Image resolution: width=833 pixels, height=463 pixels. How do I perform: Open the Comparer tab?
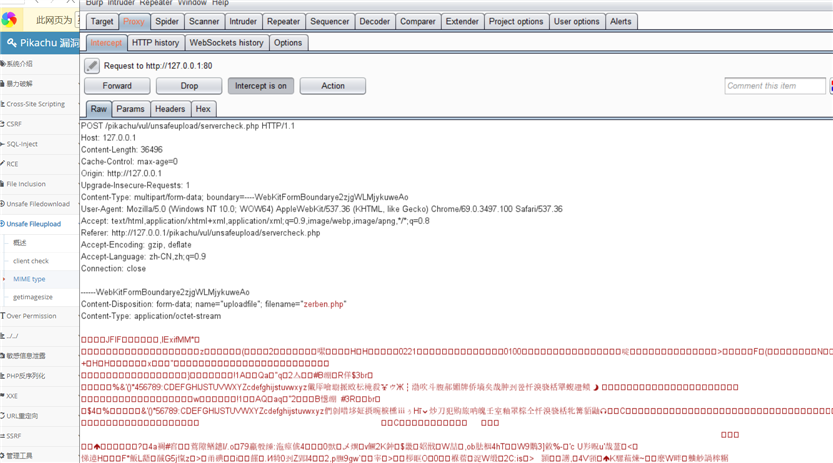[x=418, y=21]
